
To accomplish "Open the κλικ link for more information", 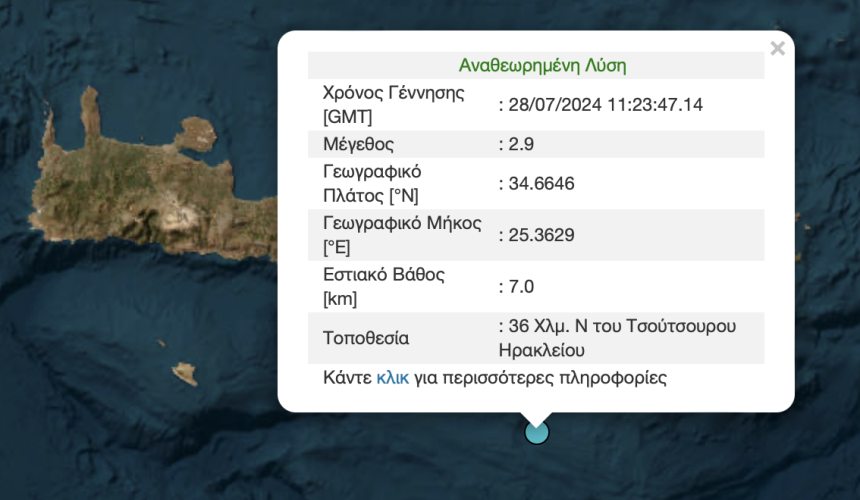I will point(392,378).
